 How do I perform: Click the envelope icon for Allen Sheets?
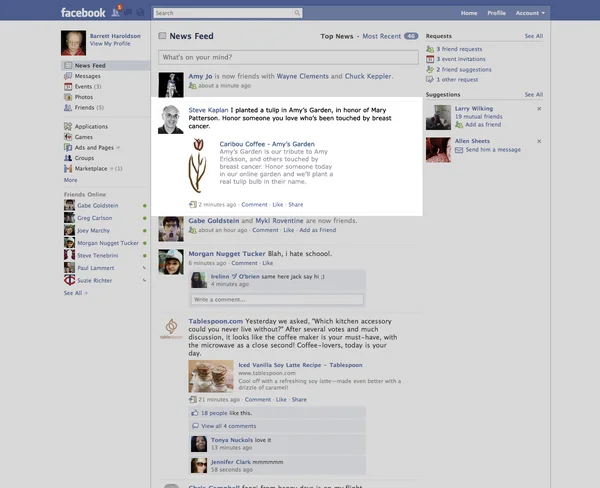[459, 150]
